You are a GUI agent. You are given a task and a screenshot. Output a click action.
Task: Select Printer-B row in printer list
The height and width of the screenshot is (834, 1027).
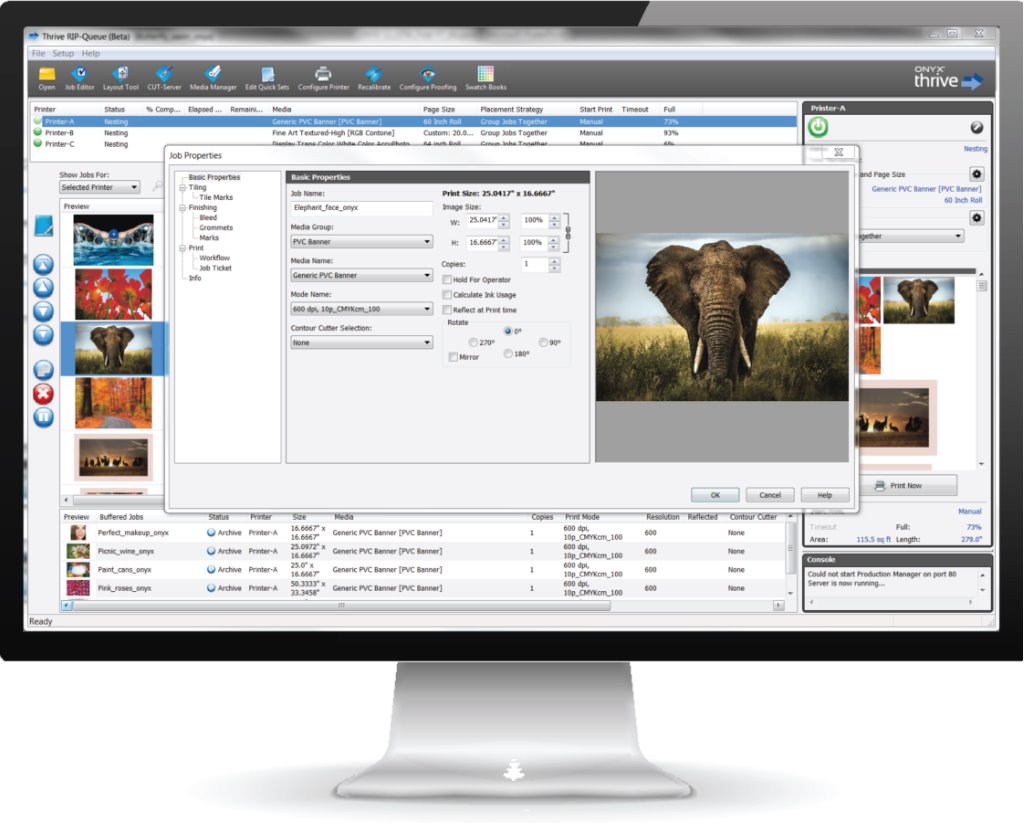[x=413, y=133]
